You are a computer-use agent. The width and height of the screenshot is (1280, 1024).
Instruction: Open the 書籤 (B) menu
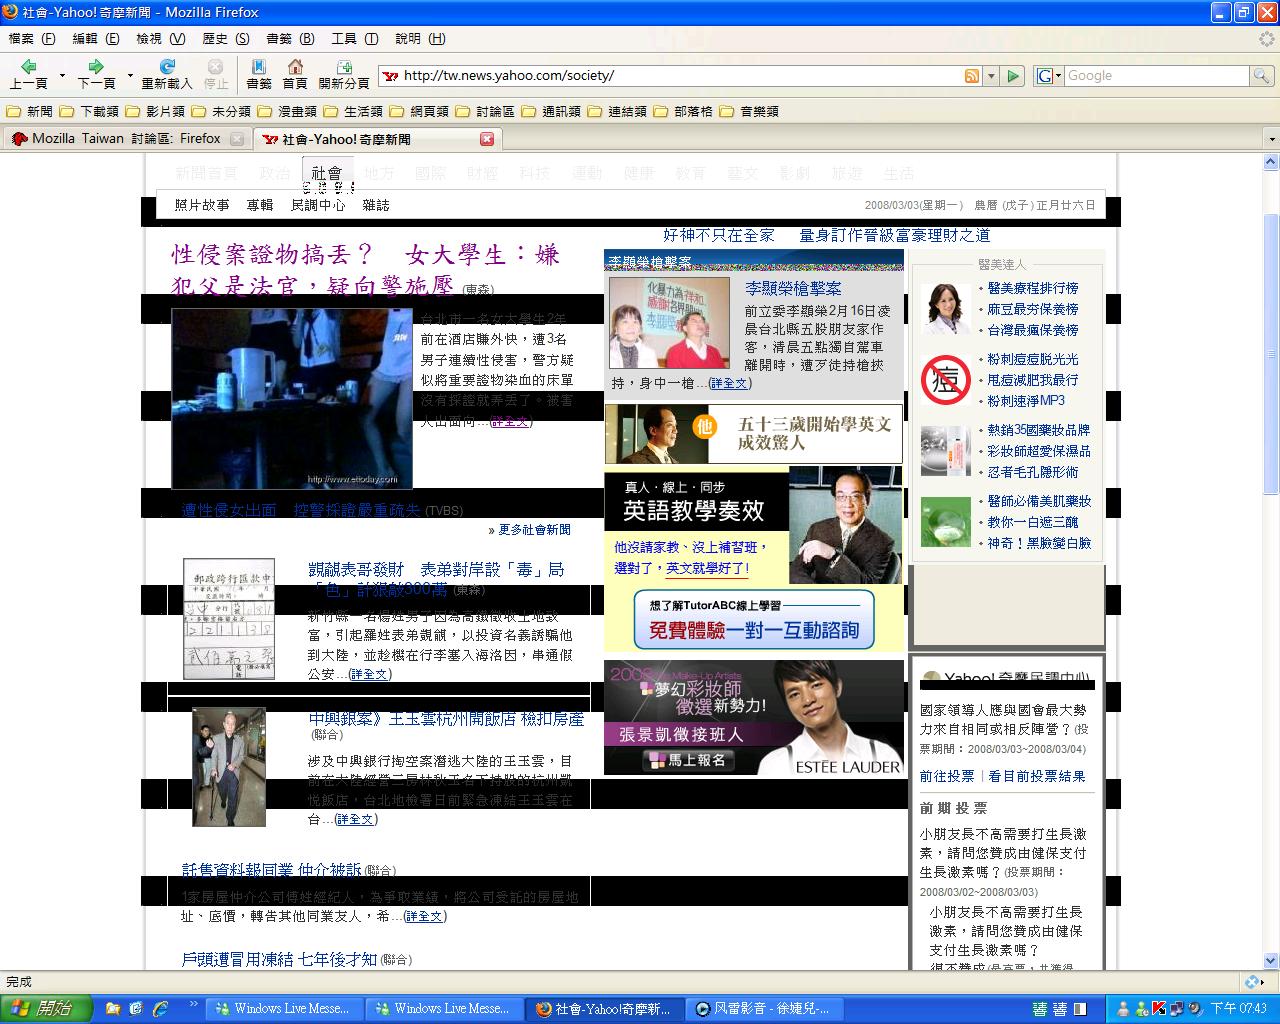[290, 38]
